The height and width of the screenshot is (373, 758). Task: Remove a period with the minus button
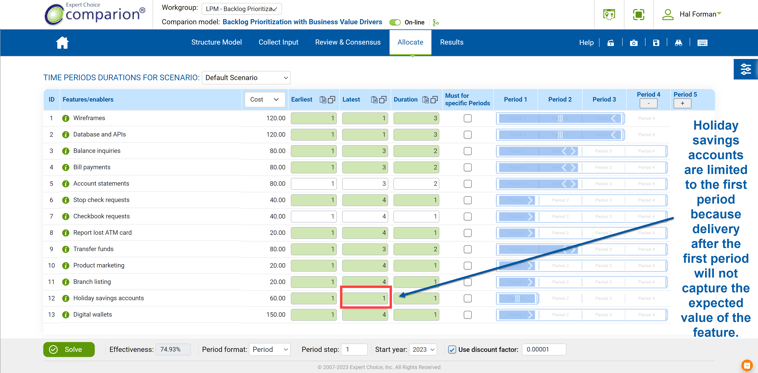pyautogui.click(x=649, y=103)
